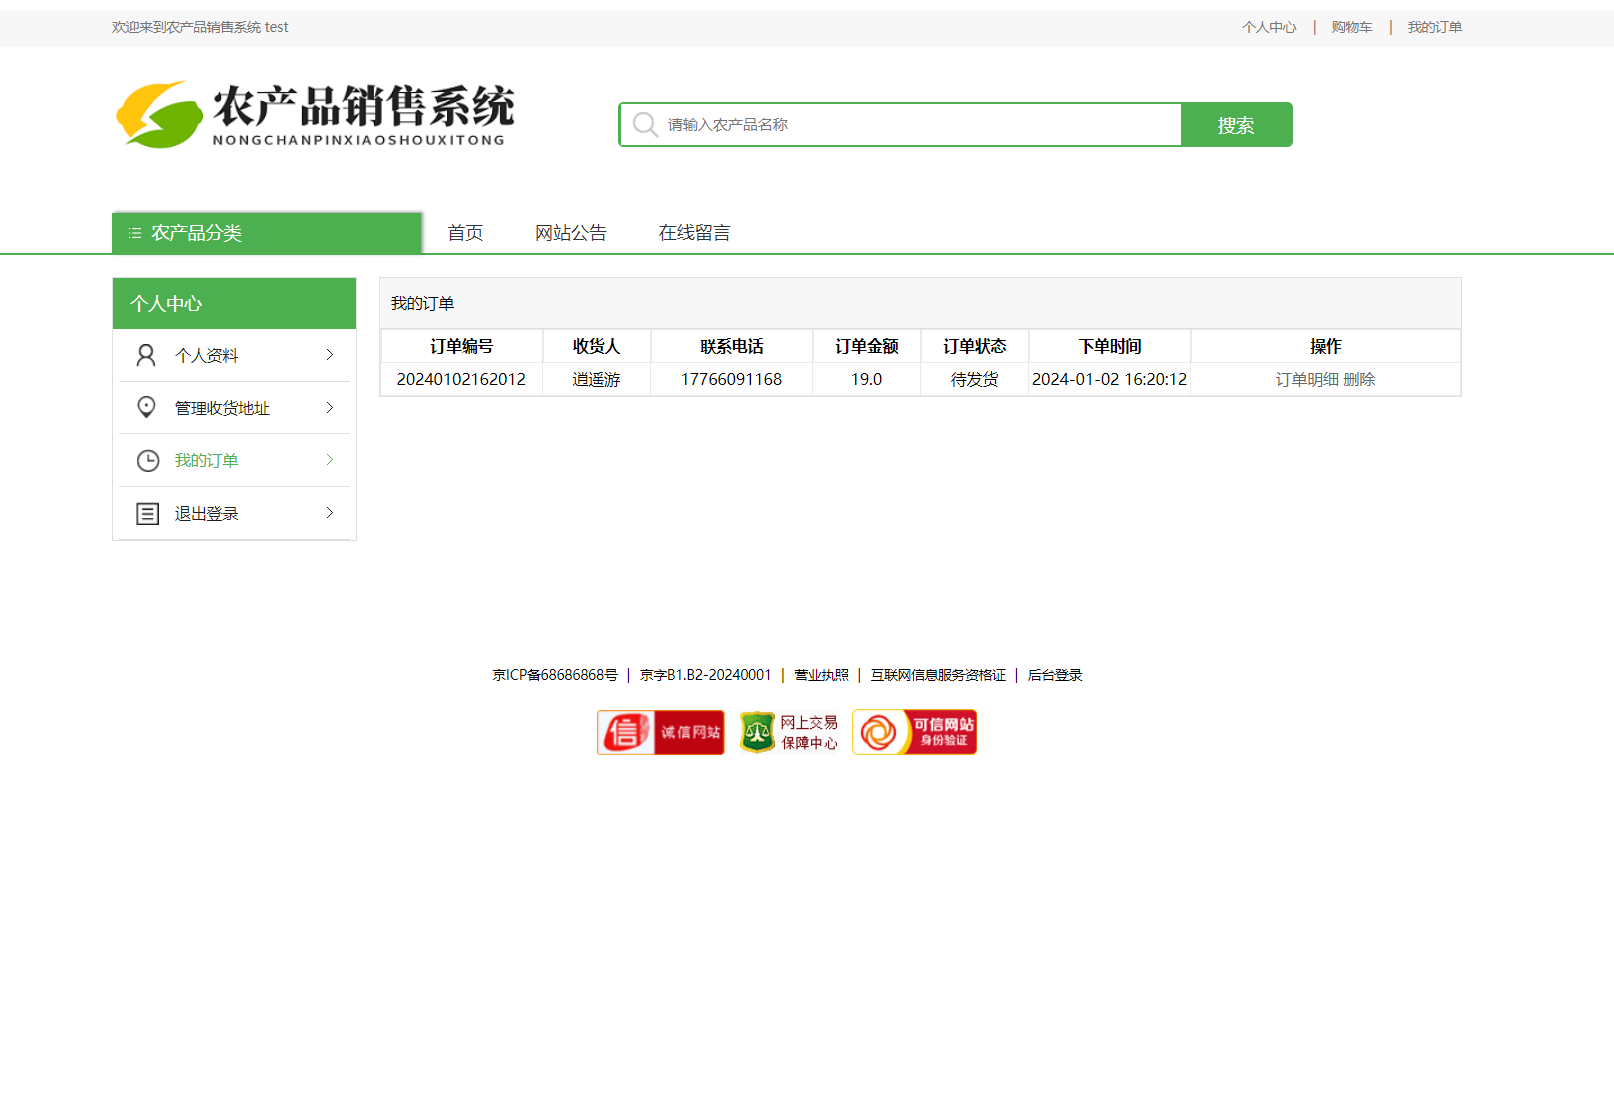Viewport: 1614px width, 1094px height.
Task: Switch to the 网站公告 tab
Action: pyautogui.click(x=571, y=232)
